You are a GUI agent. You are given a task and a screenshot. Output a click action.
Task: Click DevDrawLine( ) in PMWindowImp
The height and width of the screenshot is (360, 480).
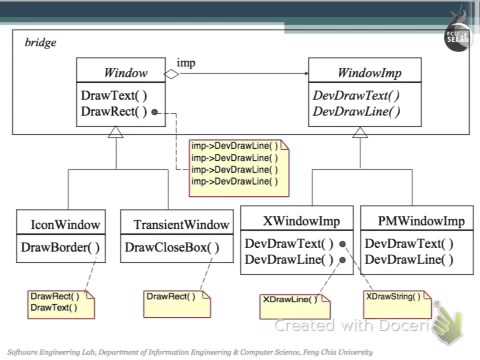(x=409, y=259)
